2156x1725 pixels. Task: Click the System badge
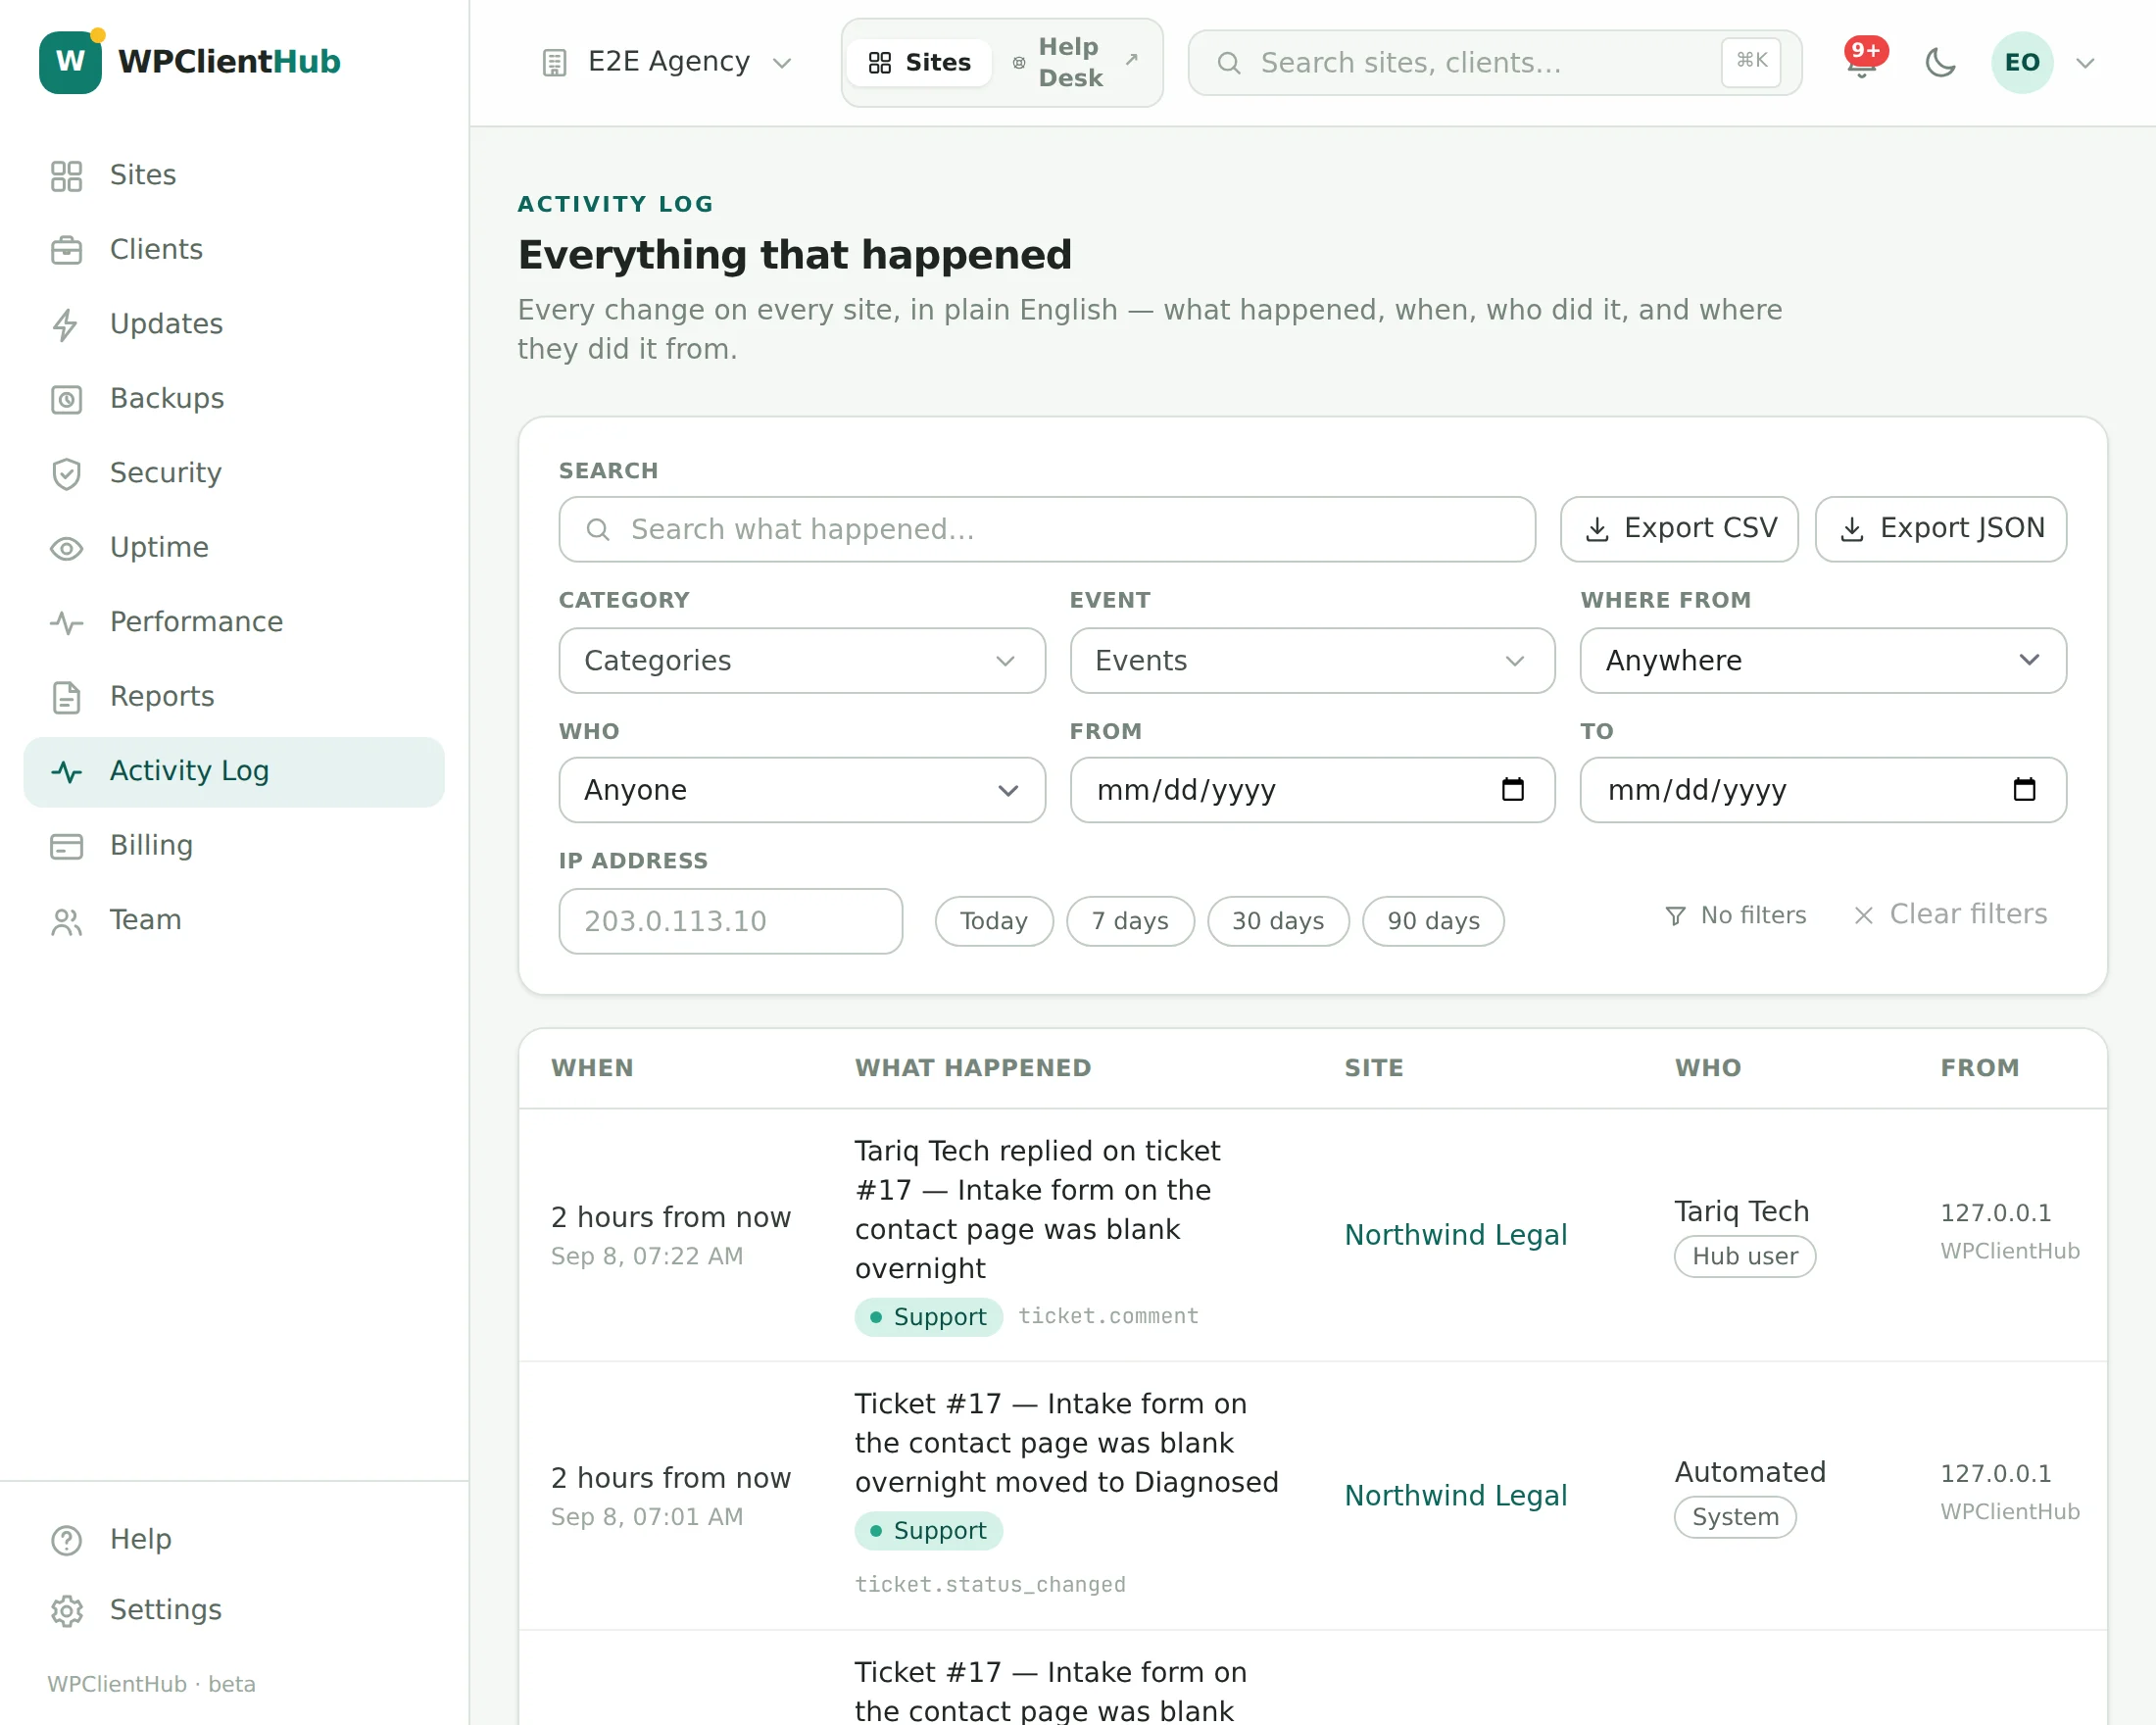1735,1517
